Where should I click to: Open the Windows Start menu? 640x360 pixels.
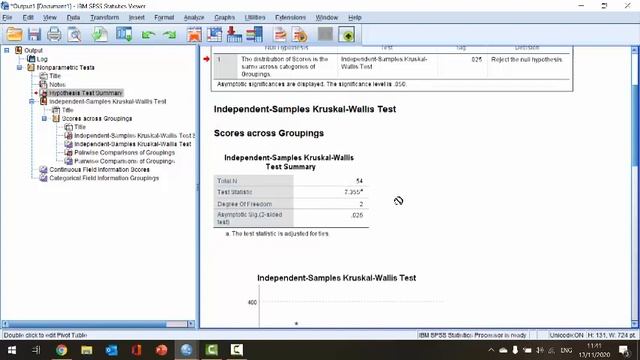(x=11, y=350)
